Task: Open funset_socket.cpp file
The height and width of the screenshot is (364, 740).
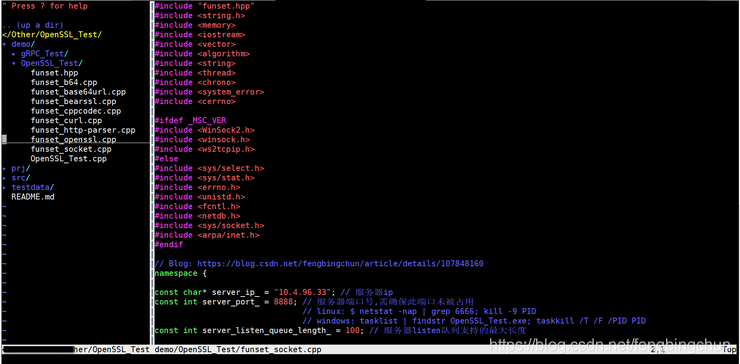Action: point(71,149)
